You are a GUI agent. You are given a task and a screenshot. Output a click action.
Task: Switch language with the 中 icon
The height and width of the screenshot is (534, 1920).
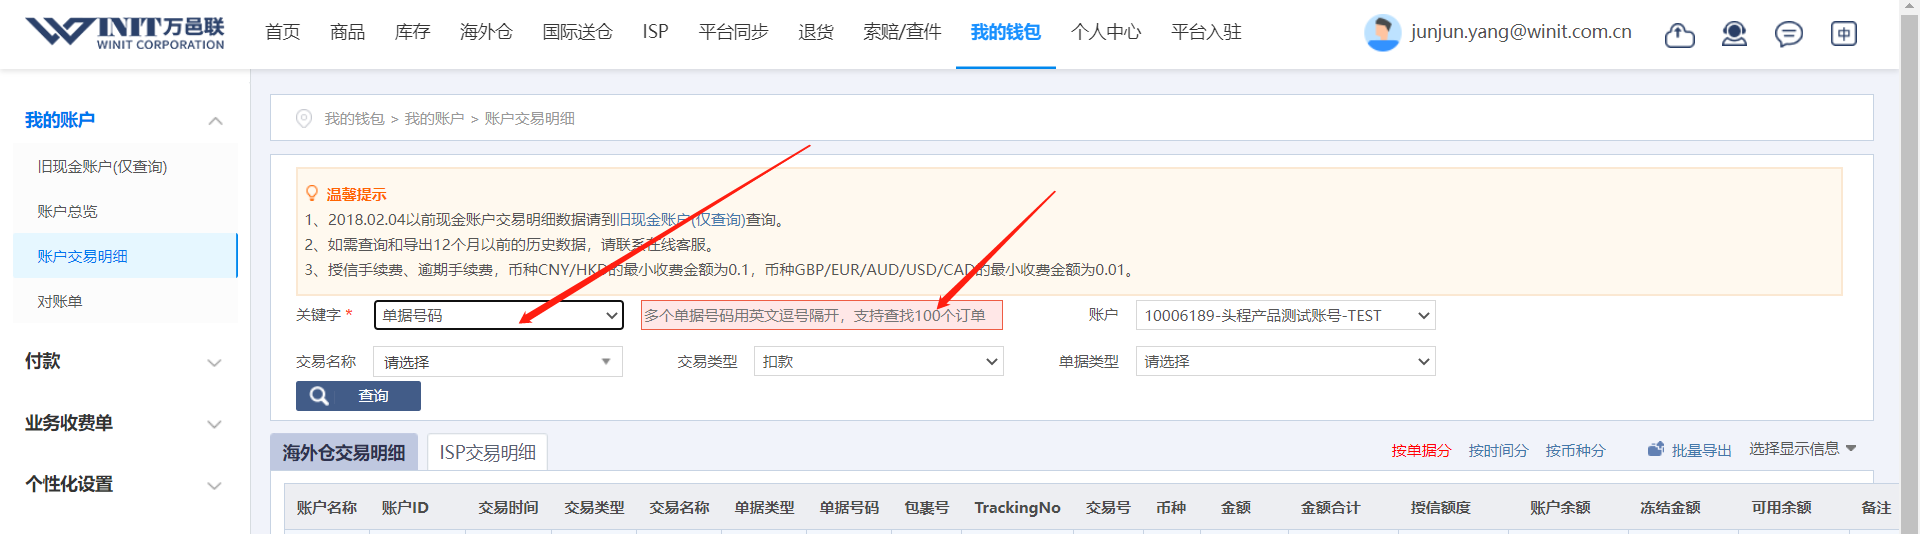(x=1843, y=34)
